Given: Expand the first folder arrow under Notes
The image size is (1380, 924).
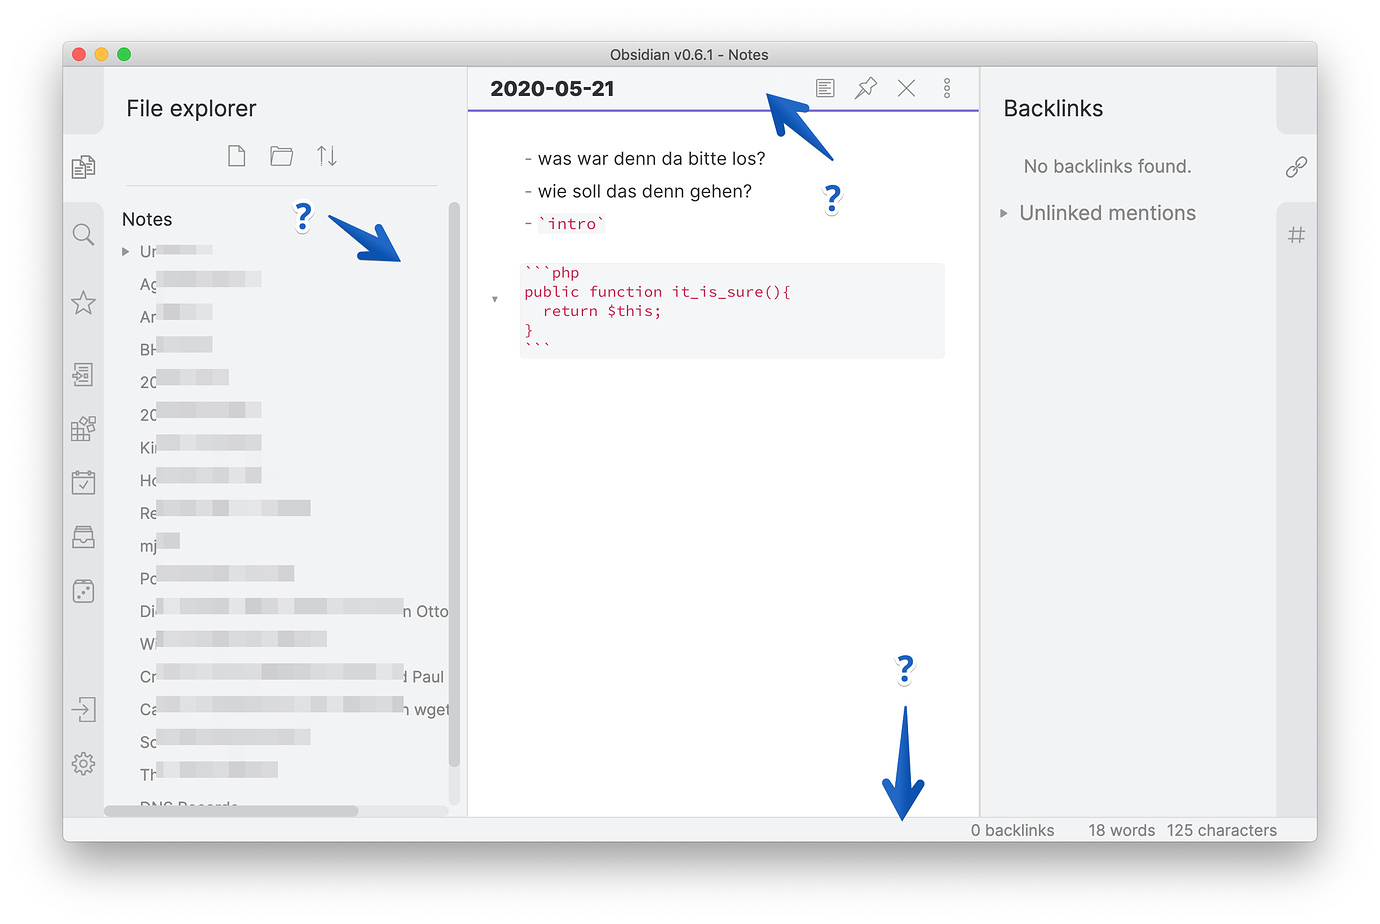Looking at the screenshot, I should (125, 252).
